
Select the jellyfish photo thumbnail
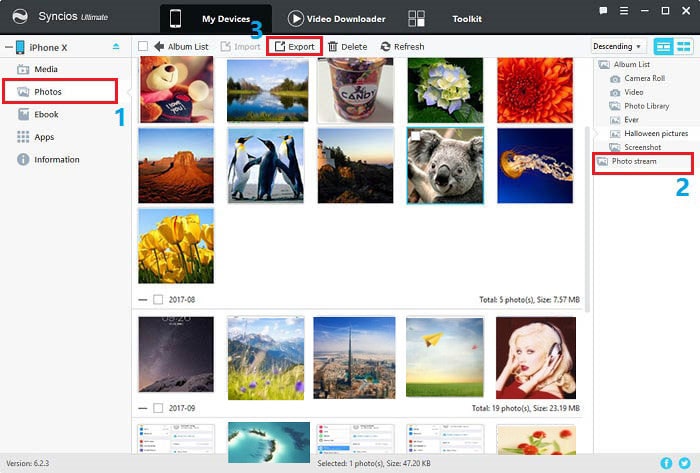point(535,166)
